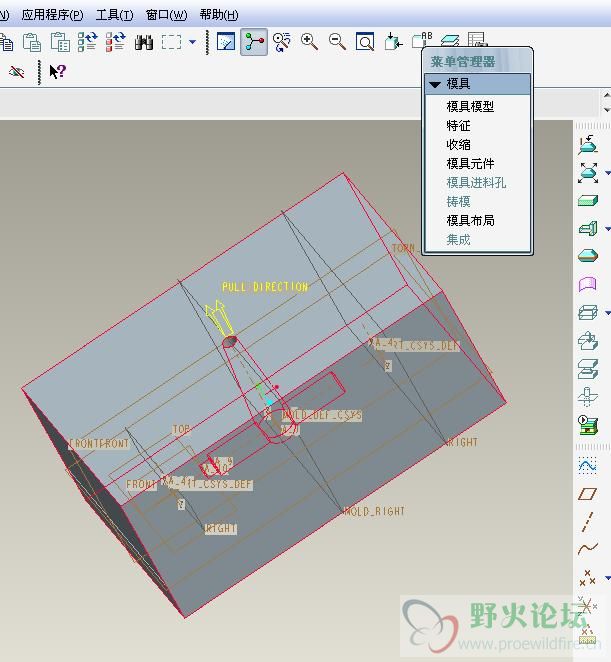Choose 特征 in the menu manager
The image size is (611, 662).
(x=458, y=125)
